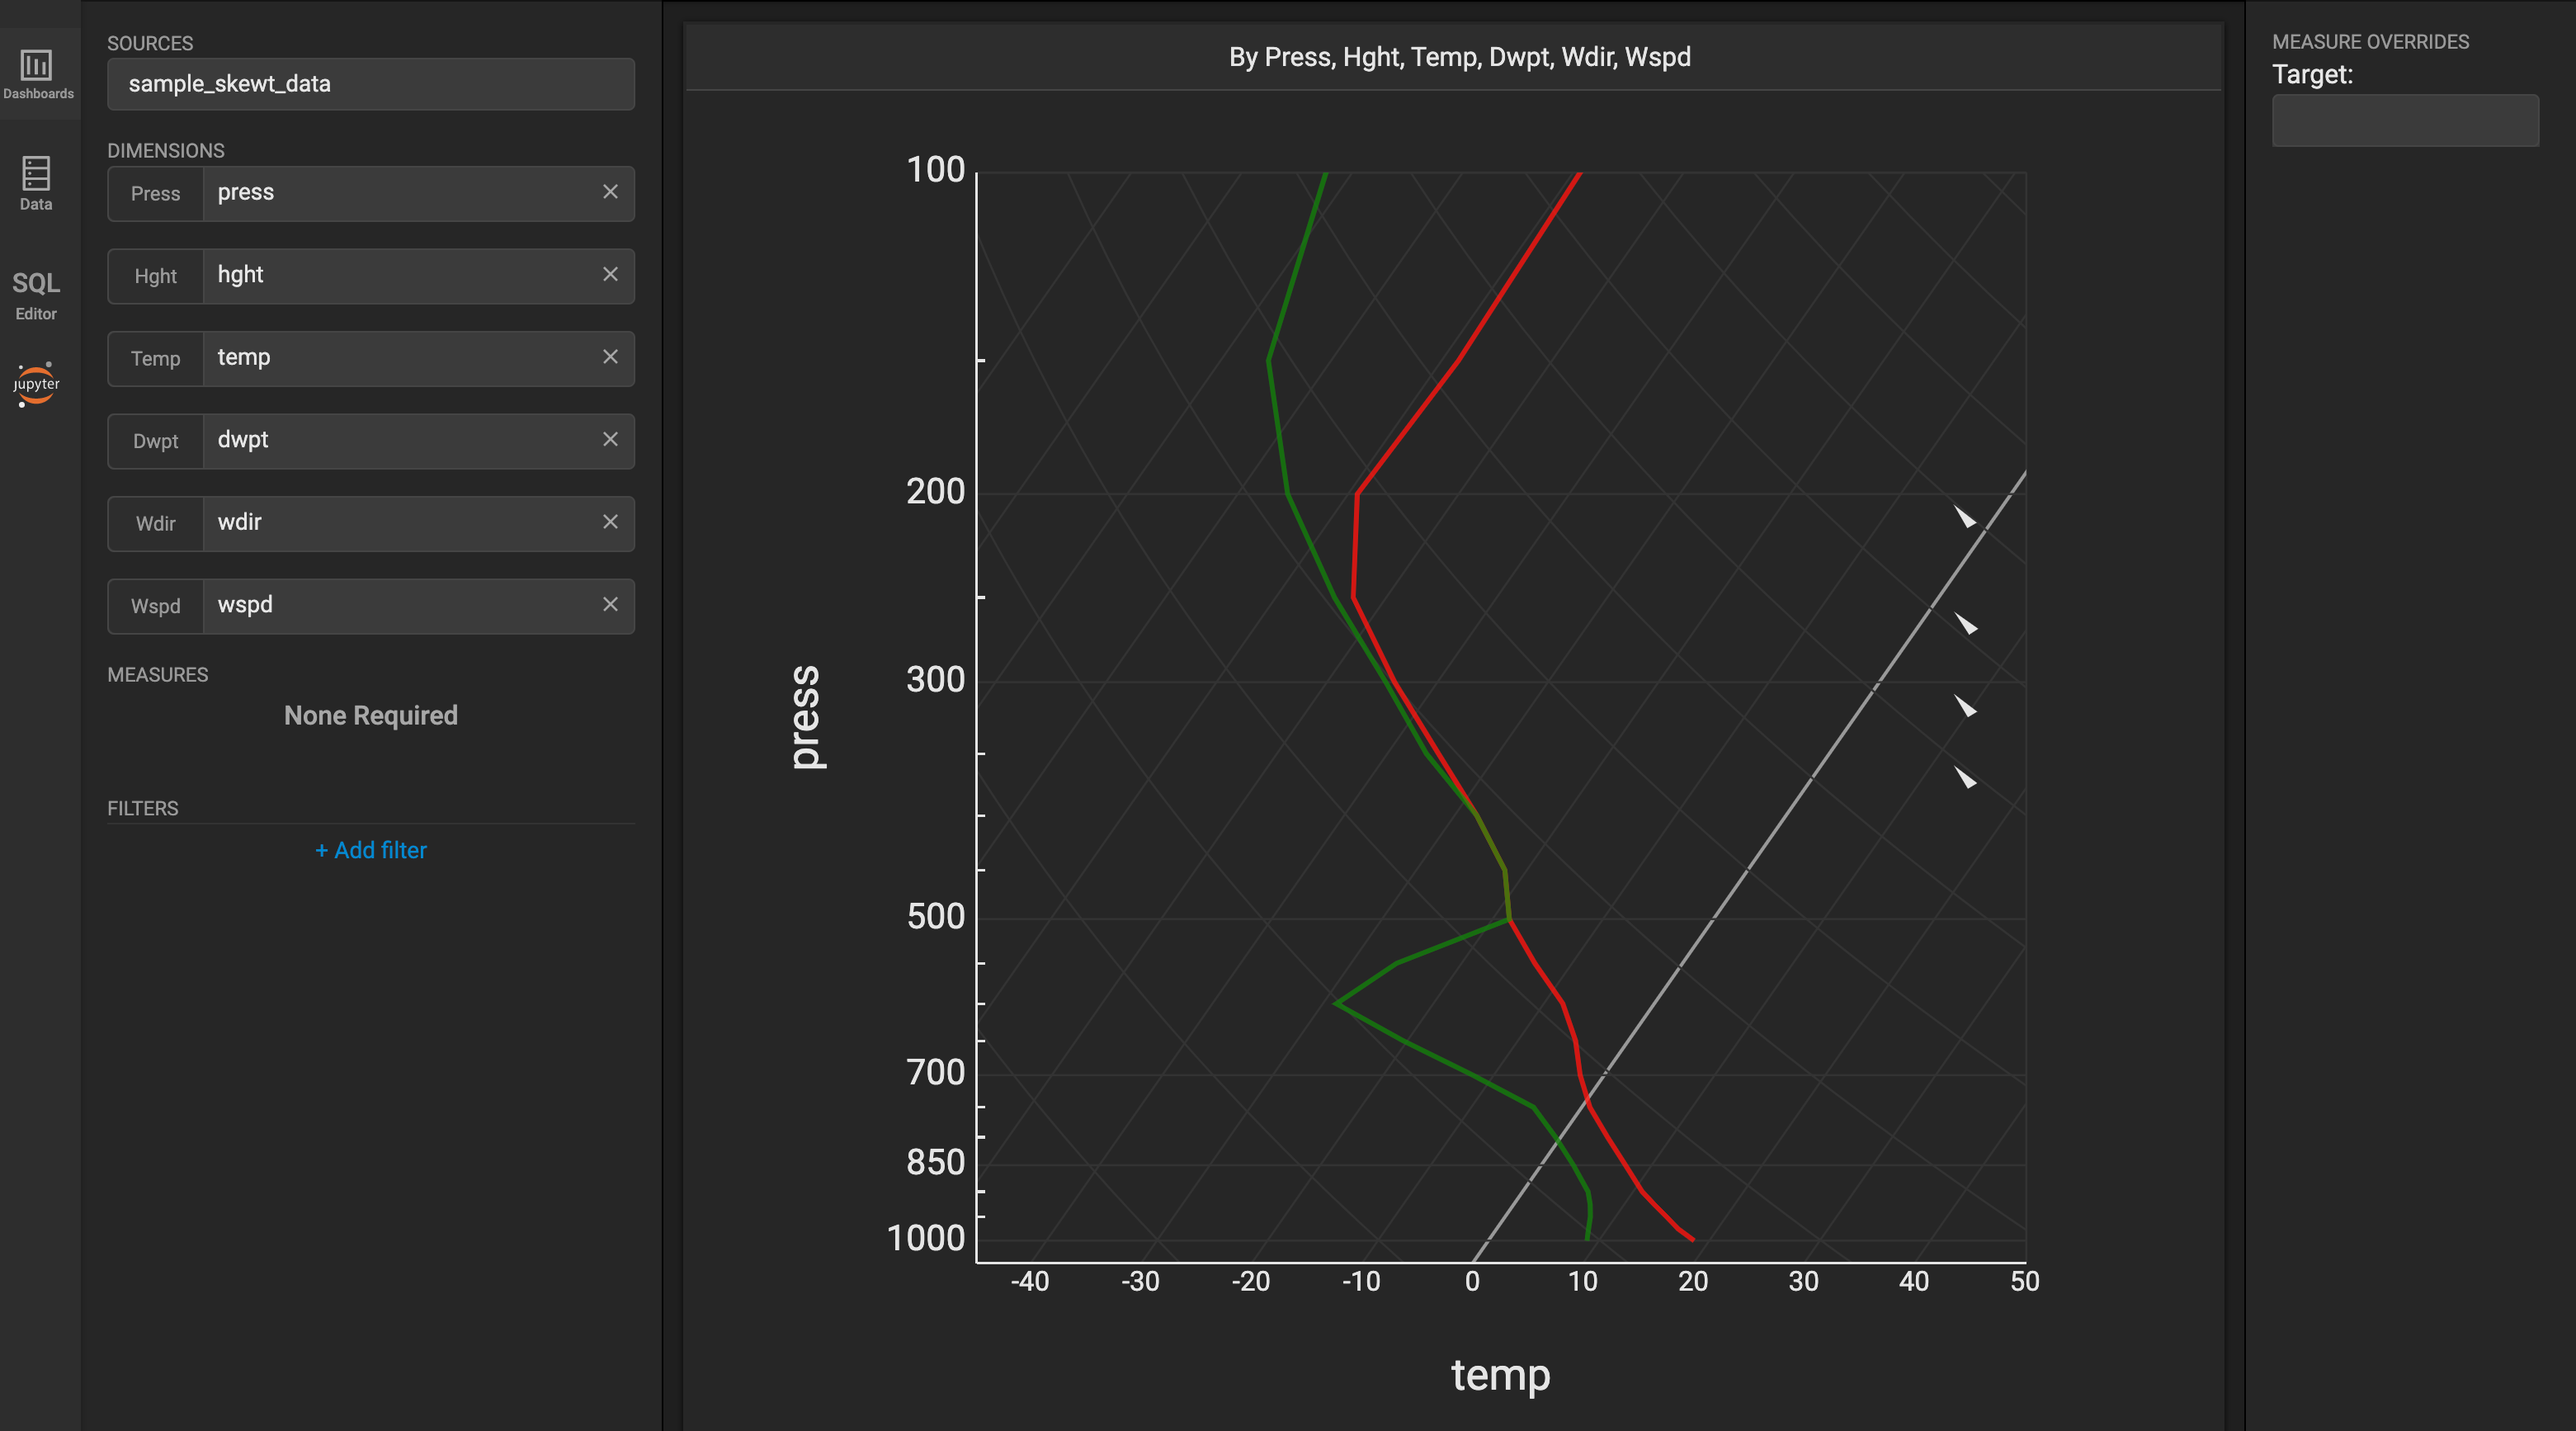Launch the Jupyter notebook icon
The width and height of the screenshot is (2576, 1431).
coord(36,384)
